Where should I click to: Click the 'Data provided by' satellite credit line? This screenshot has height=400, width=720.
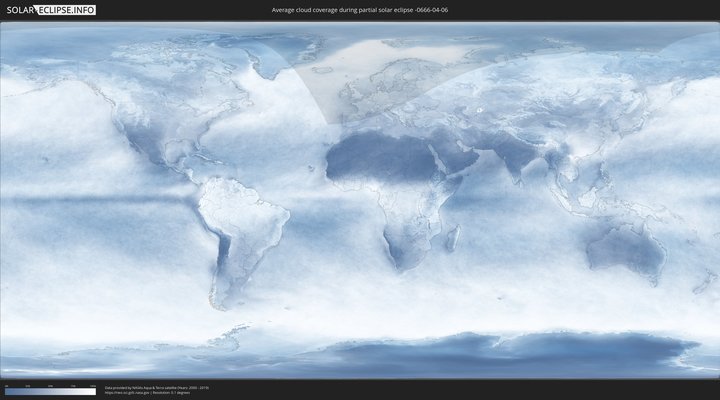click(157, 388)
